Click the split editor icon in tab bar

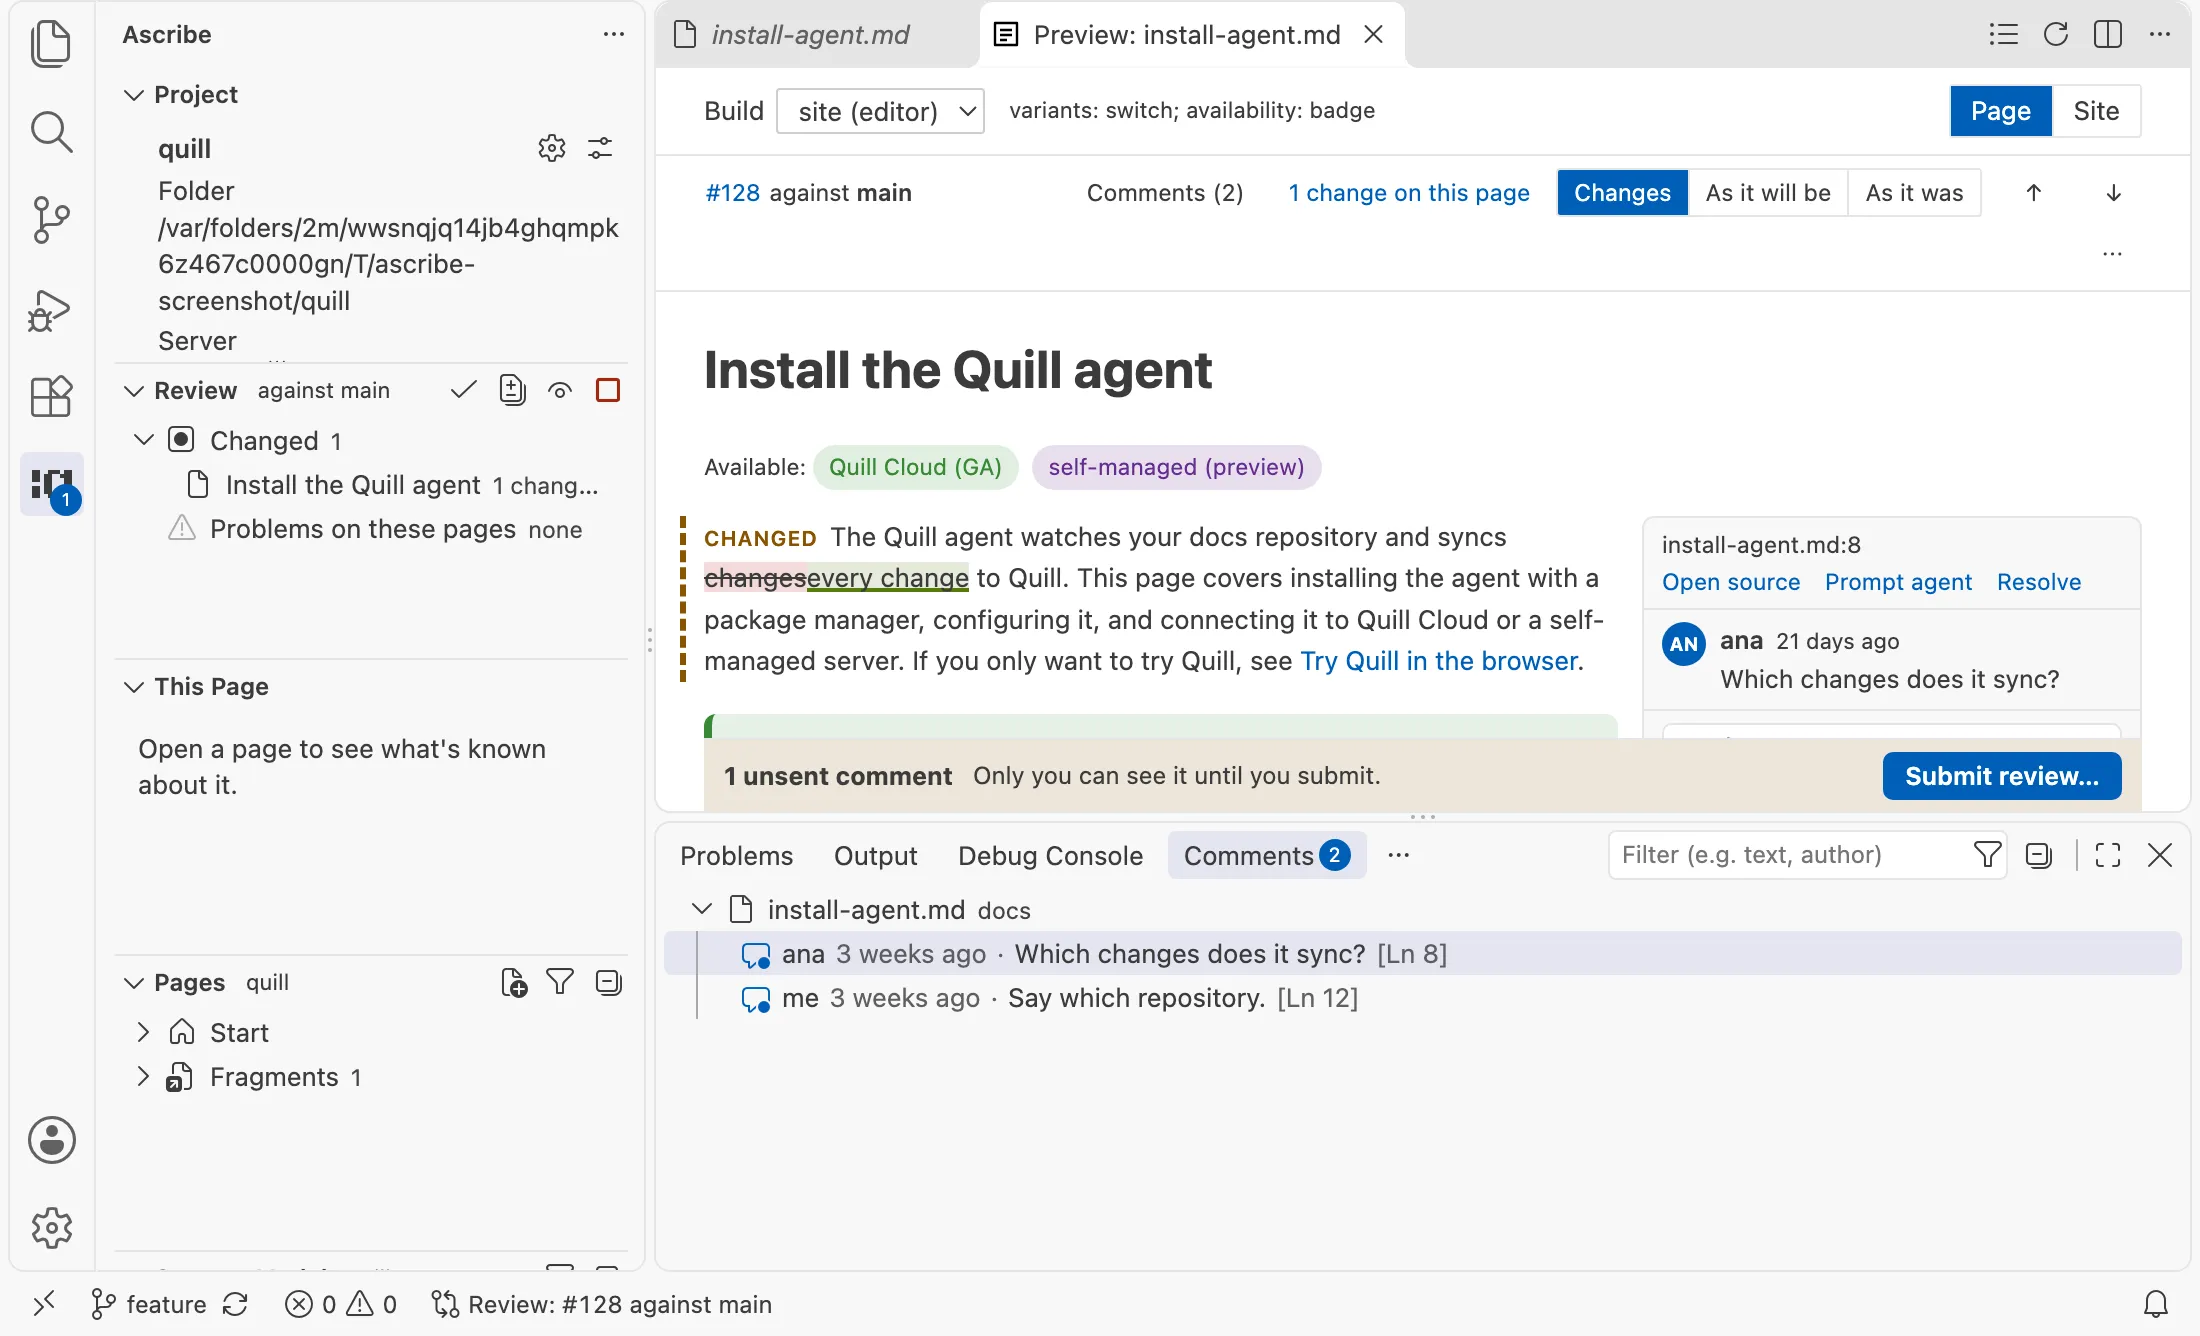pyautogui.click(x=2107, y=34)
